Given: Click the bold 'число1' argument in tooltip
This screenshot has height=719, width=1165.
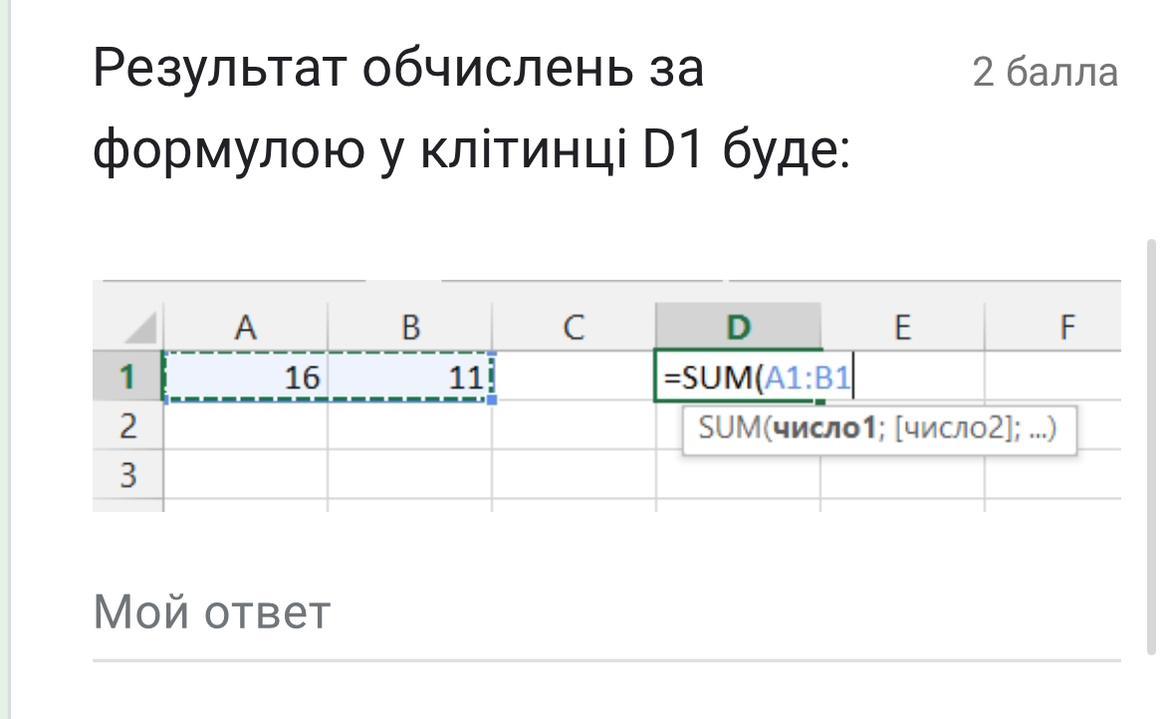Looking at the screenshot, I should point(811,430).
